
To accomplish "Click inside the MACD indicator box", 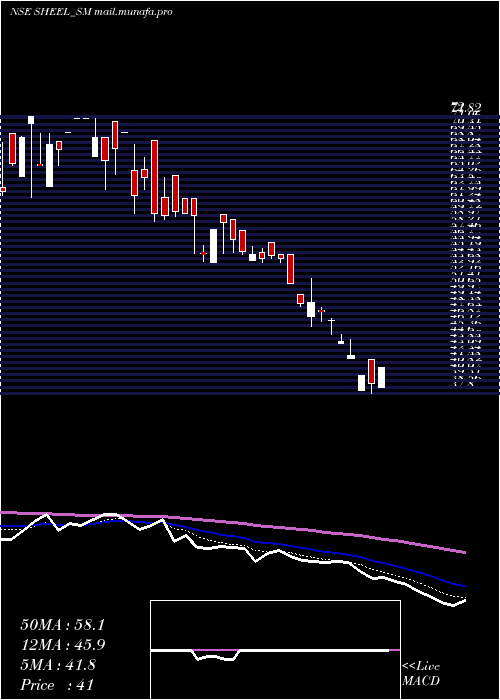I will point(275,650).
